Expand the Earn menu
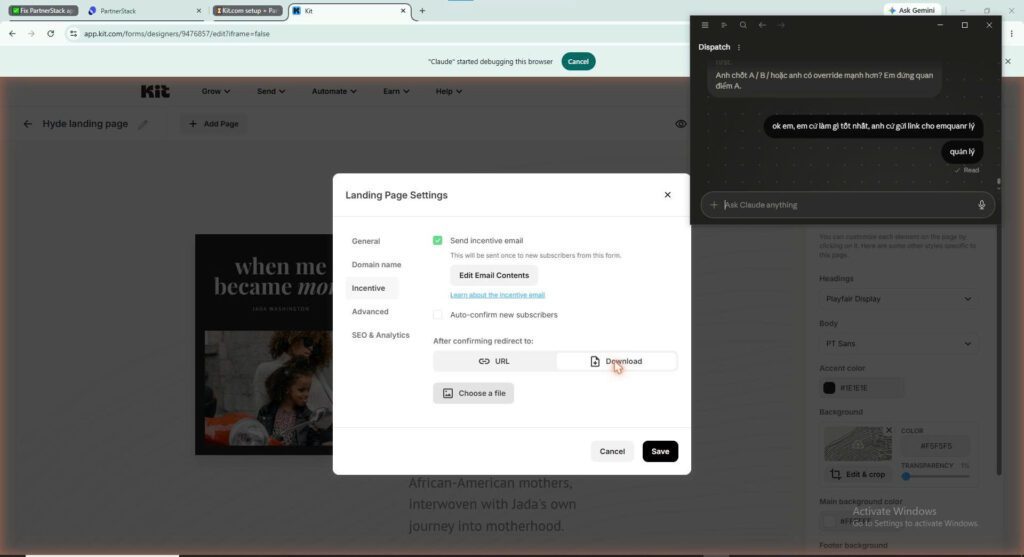 [396, 91]
